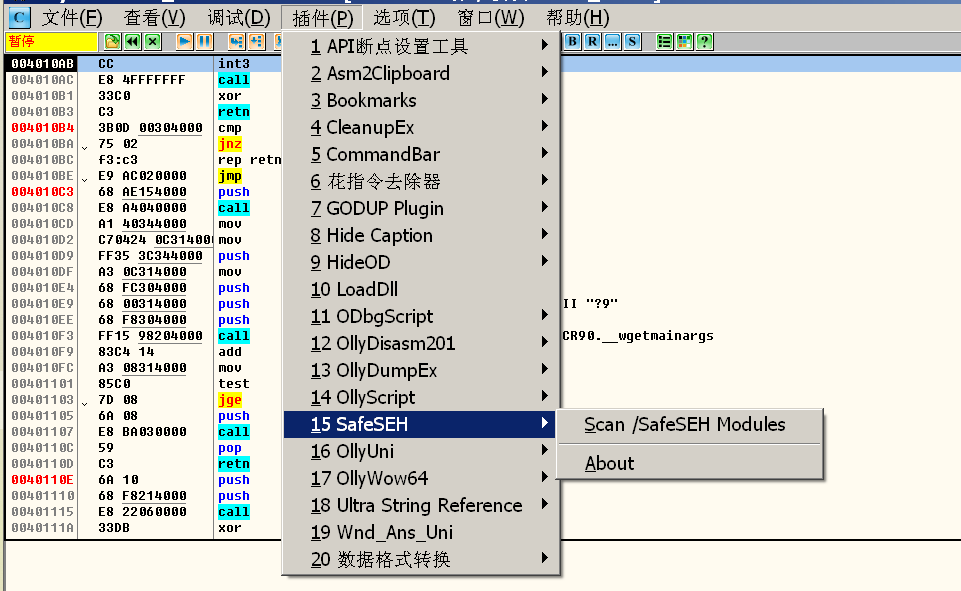The width and height of the screenshot is (961, 591).
Task: Open the 调试(D) debug menu
Action: point(239,17)
